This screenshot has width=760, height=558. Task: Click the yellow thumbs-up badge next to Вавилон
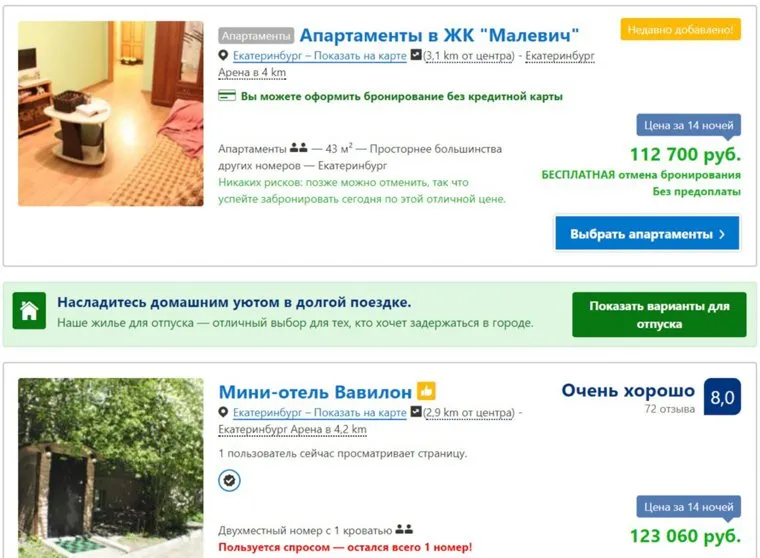pyautogui.click(x=426, y=391)
